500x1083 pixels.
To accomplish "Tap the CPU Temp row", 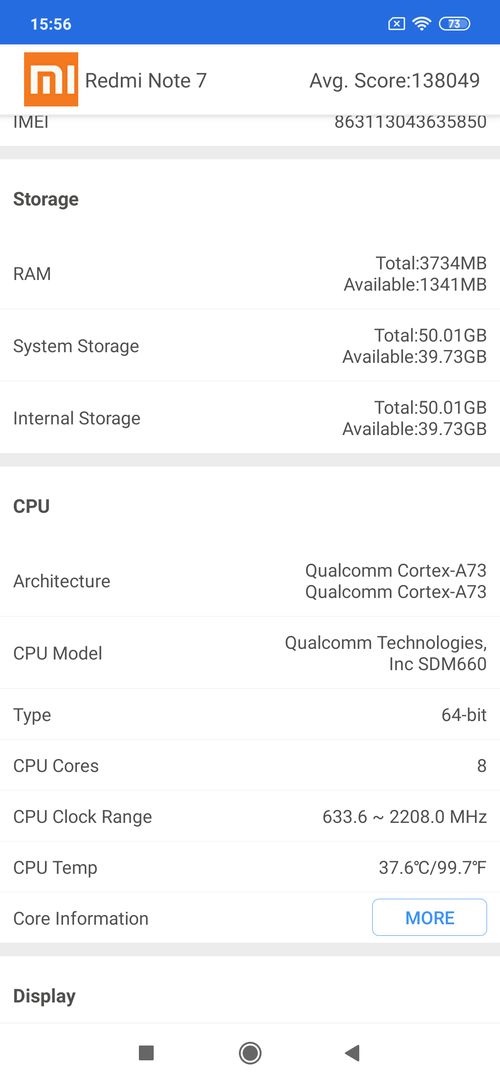I will (x=250, y=868).
